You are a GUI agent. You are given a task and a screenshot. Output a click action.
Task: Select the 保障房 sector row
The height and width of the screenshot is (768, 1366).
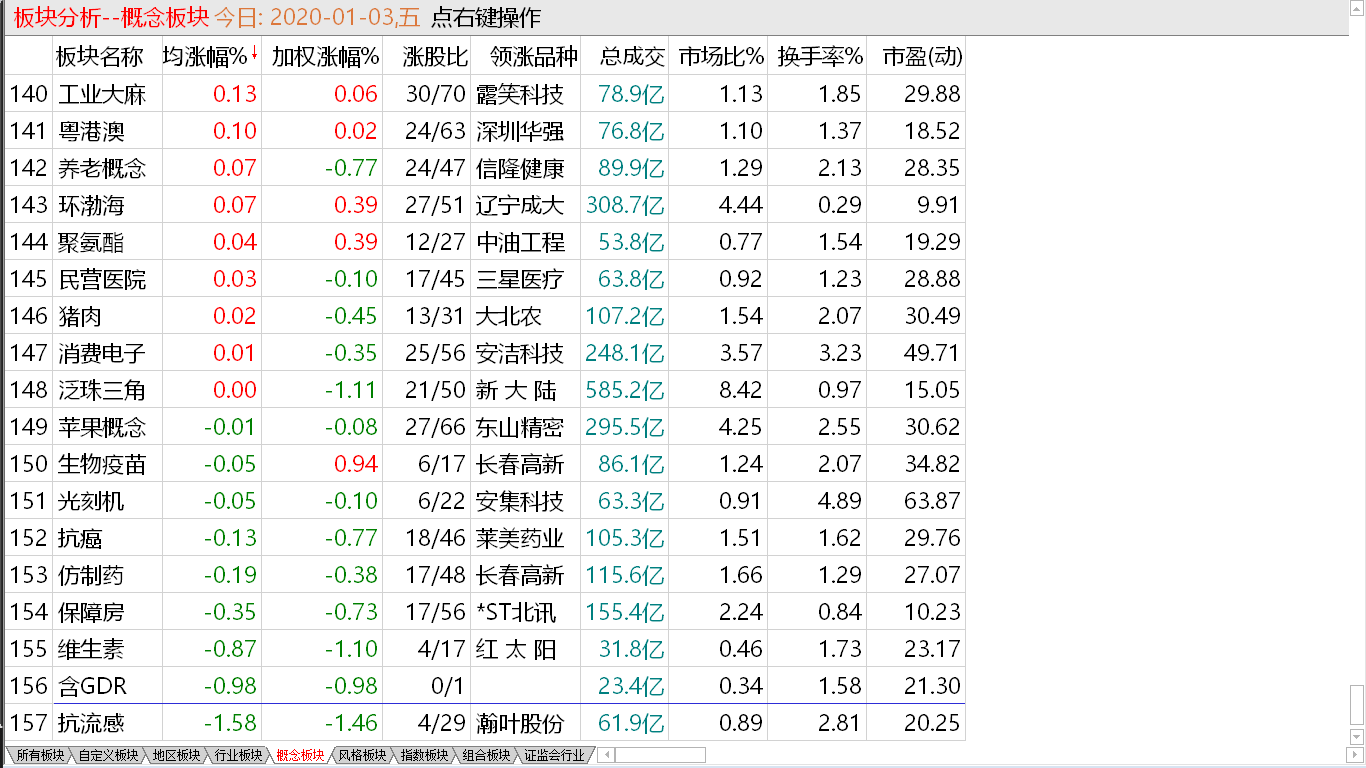(485, 612)
